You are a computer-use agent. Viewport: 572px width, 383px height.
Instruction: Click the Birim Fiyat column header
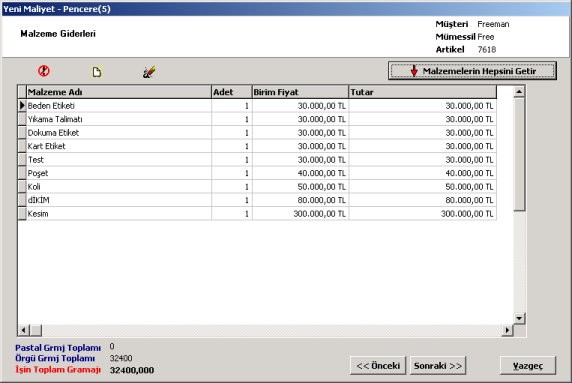coord(300,92)
